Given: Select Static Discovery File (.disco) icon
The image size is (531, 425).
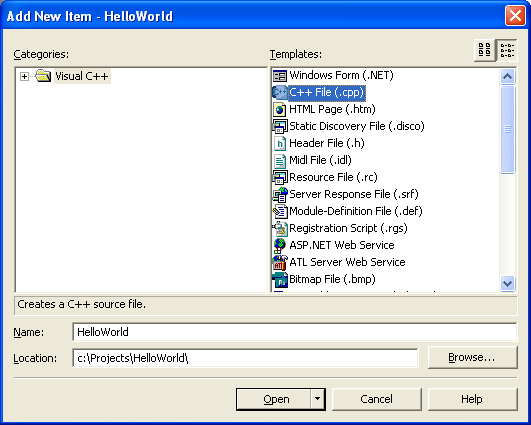Looking at the screenshot, I should tap(280, 126).
